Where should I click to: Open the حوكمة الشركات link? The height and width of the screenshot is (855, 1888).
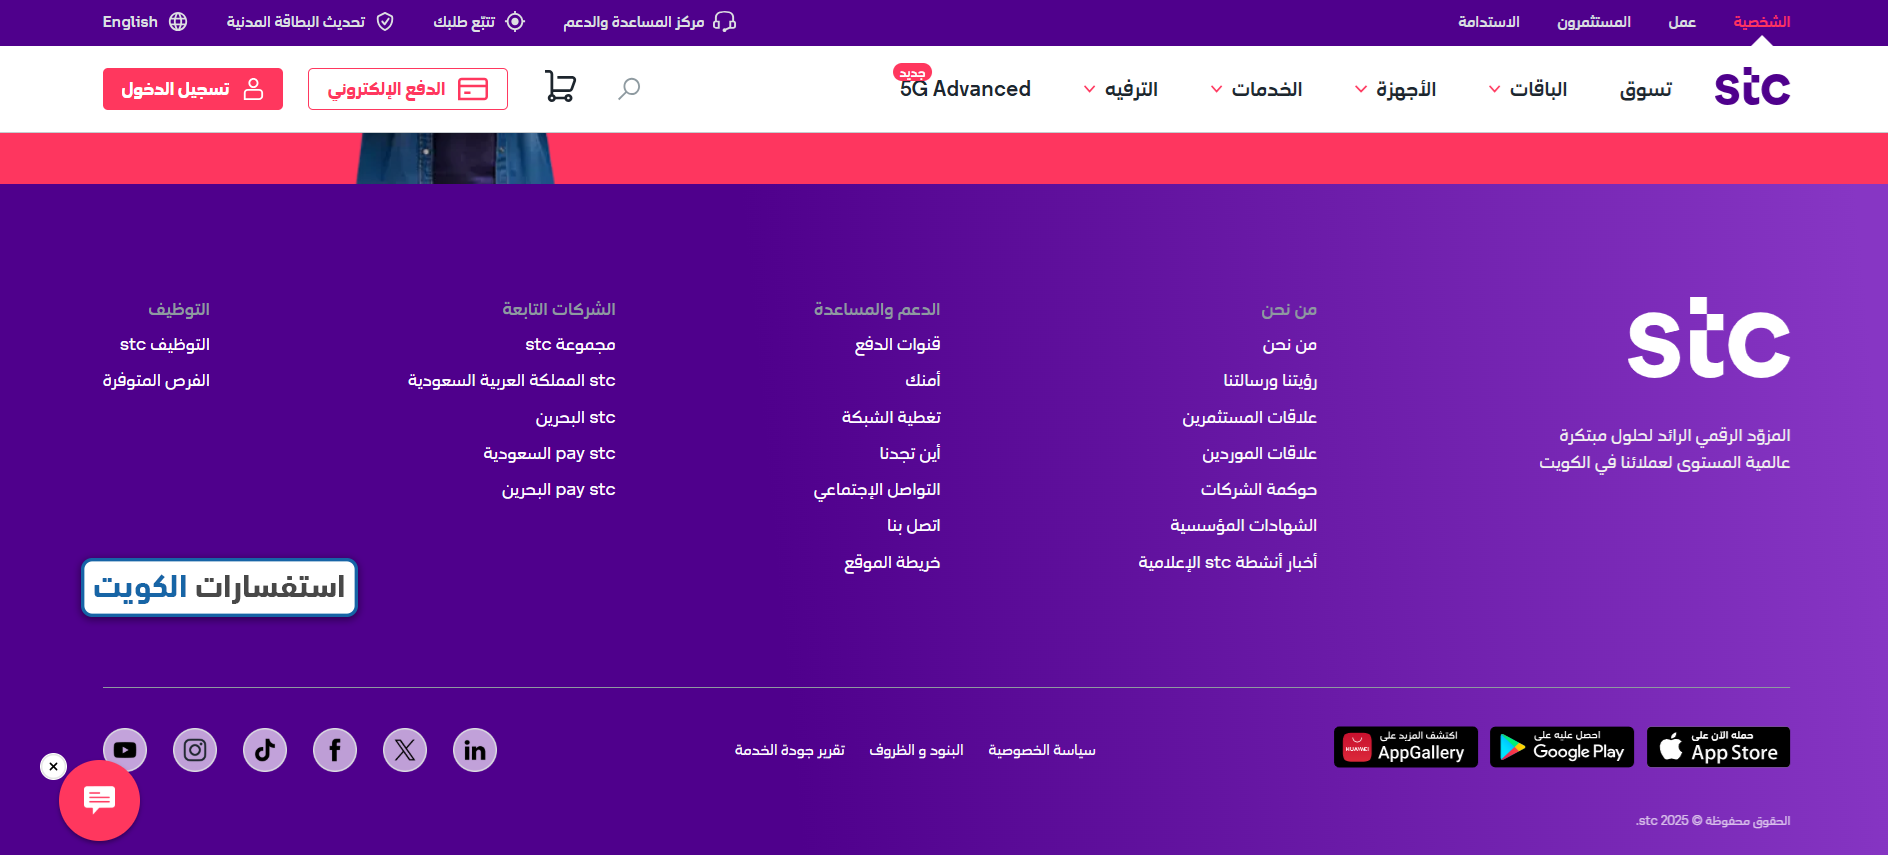1259,489
